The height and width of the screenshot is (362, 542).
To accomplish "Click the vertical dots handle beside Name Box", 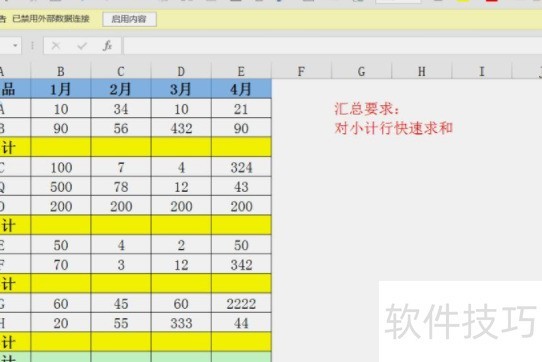I will (32, 46).
